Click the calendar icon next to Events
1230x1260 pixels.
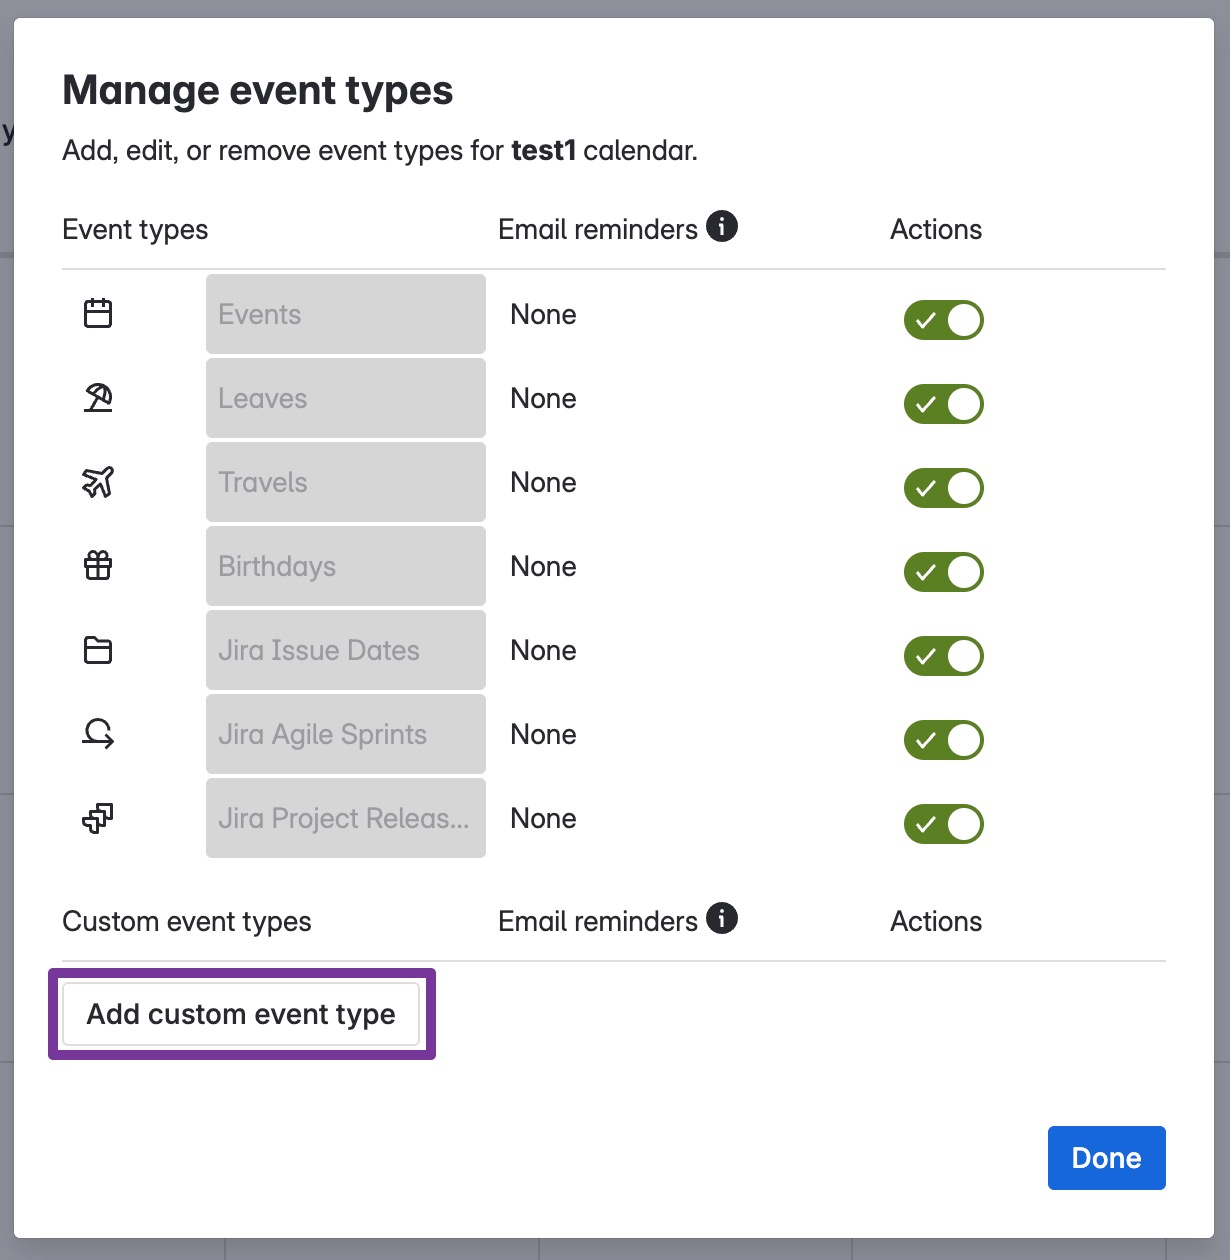pyautogui.click(x=98, y=314)
